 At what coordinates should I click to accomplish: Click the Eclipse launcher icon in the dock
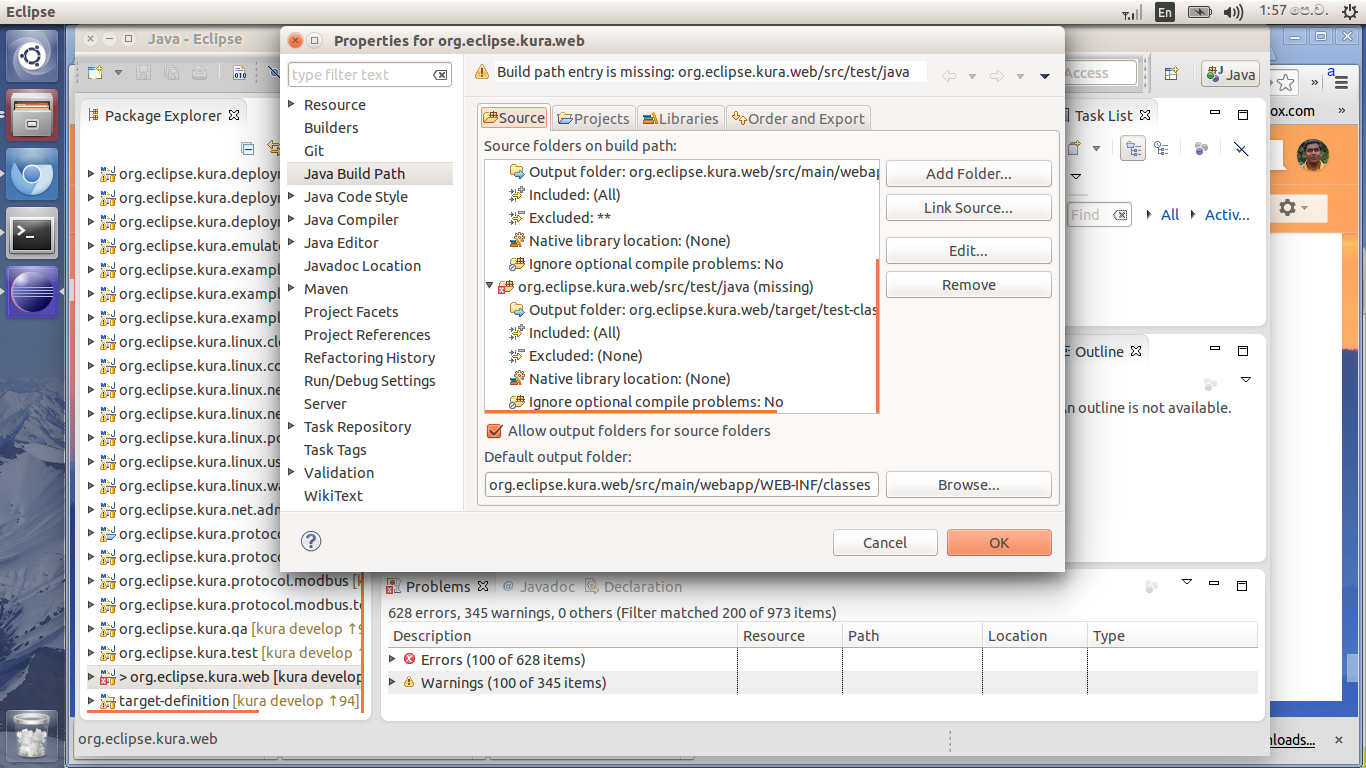[x=33, y=293]
